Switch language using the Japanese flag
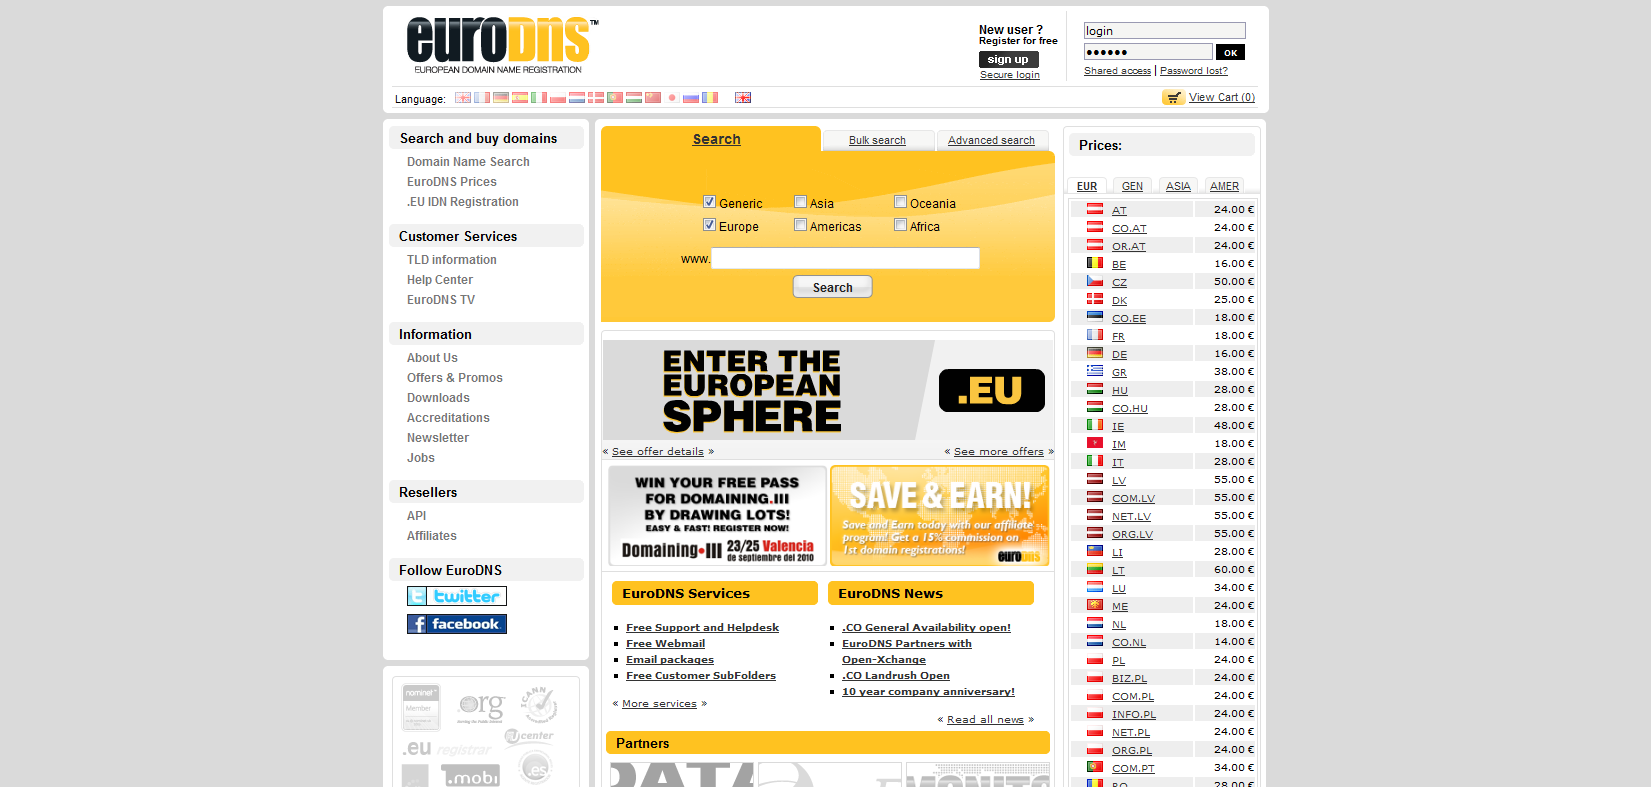The image size is (1651, 787). click(x=672, y=97)
